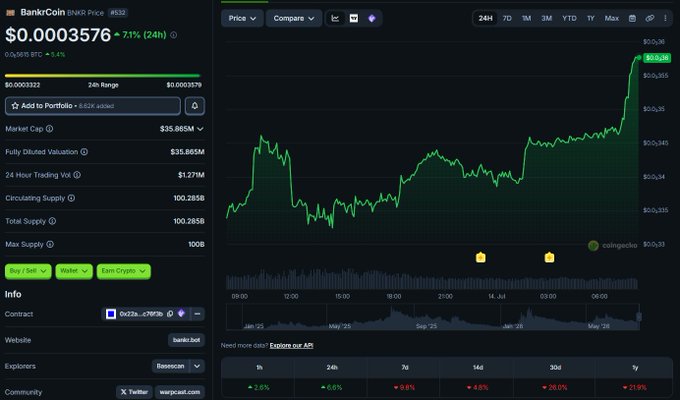The image size is (680, 400).
Task: Click the right handle of chart range navigator
Action: (638, 317)
